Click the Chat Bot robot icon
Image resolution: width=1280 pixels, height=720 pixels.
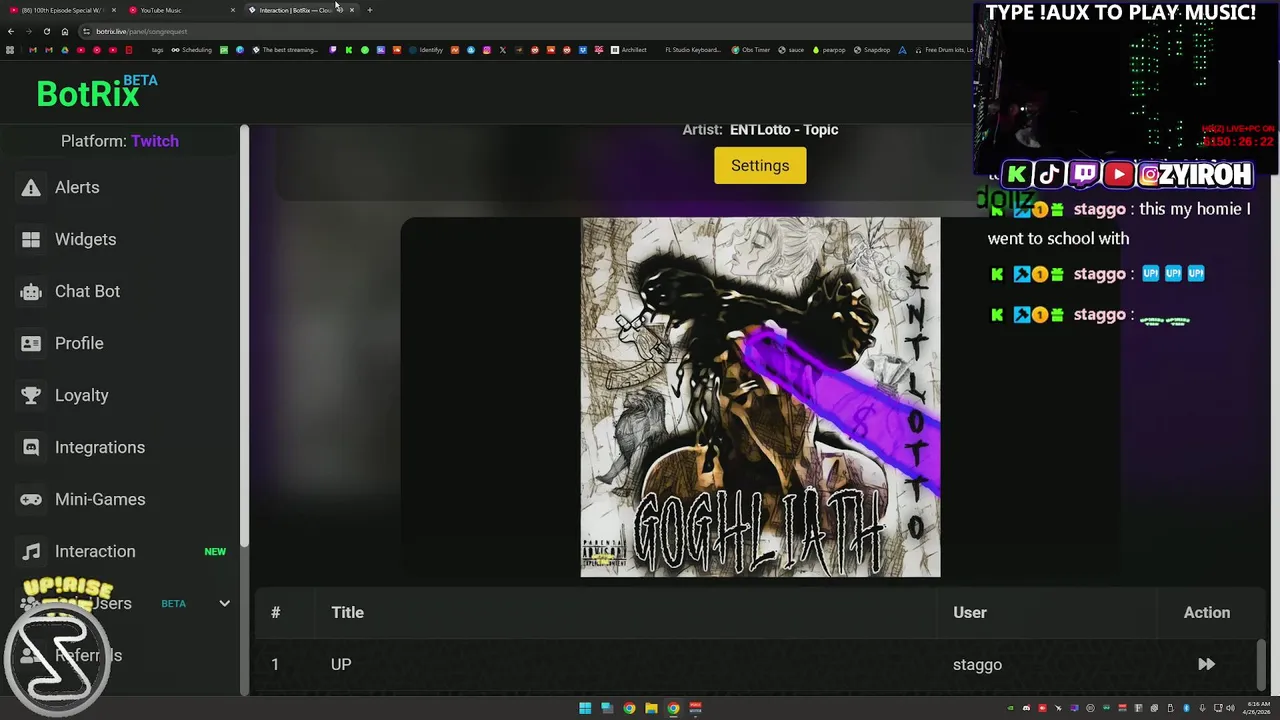31,291
